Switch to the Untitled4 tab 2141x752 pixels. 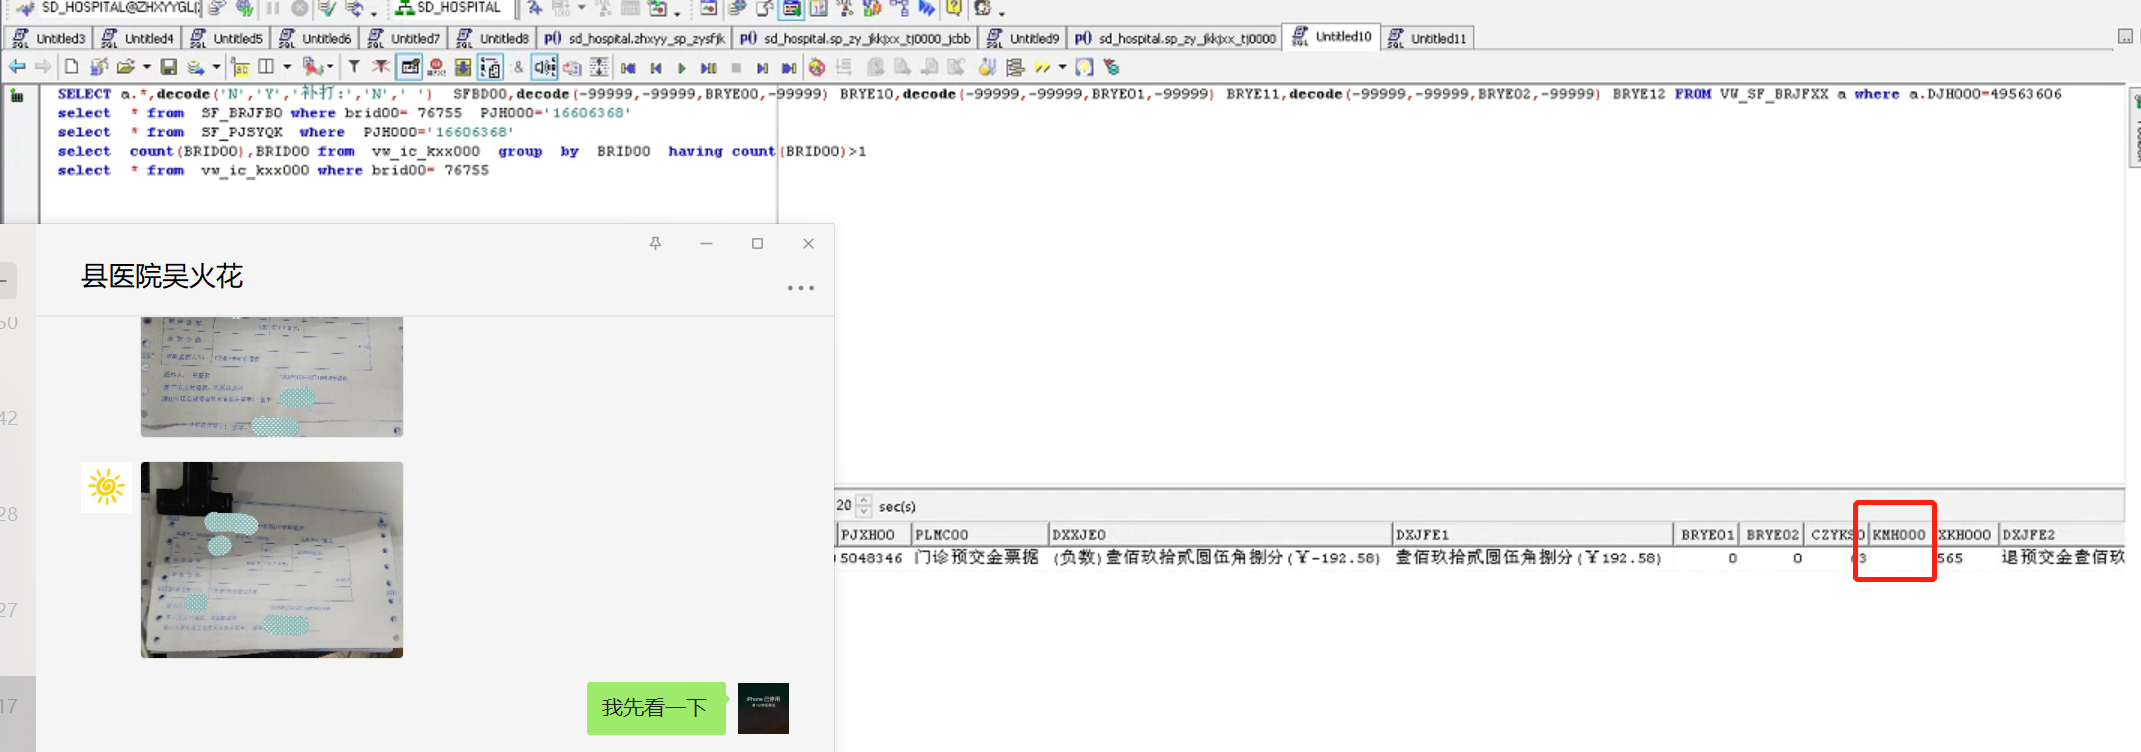(138, 38)
